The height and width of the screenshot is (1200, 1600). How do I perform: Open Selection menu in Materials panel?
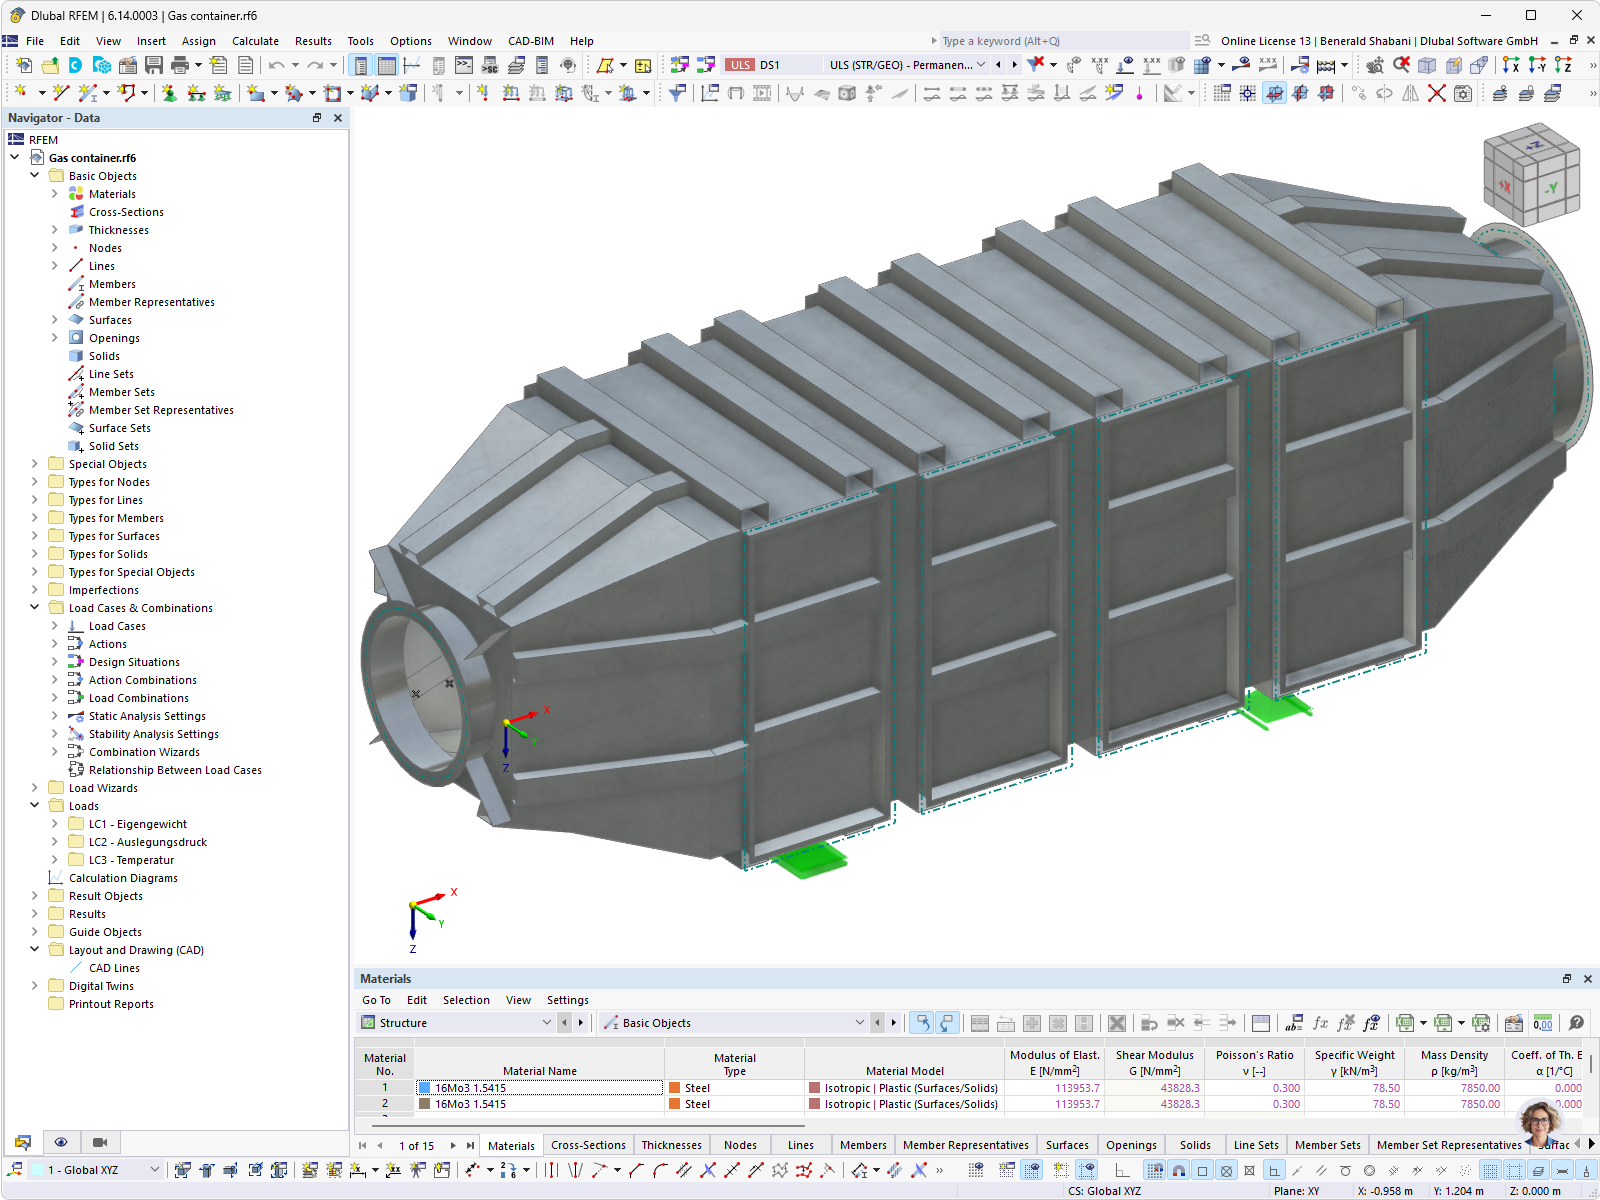[466, 999]
